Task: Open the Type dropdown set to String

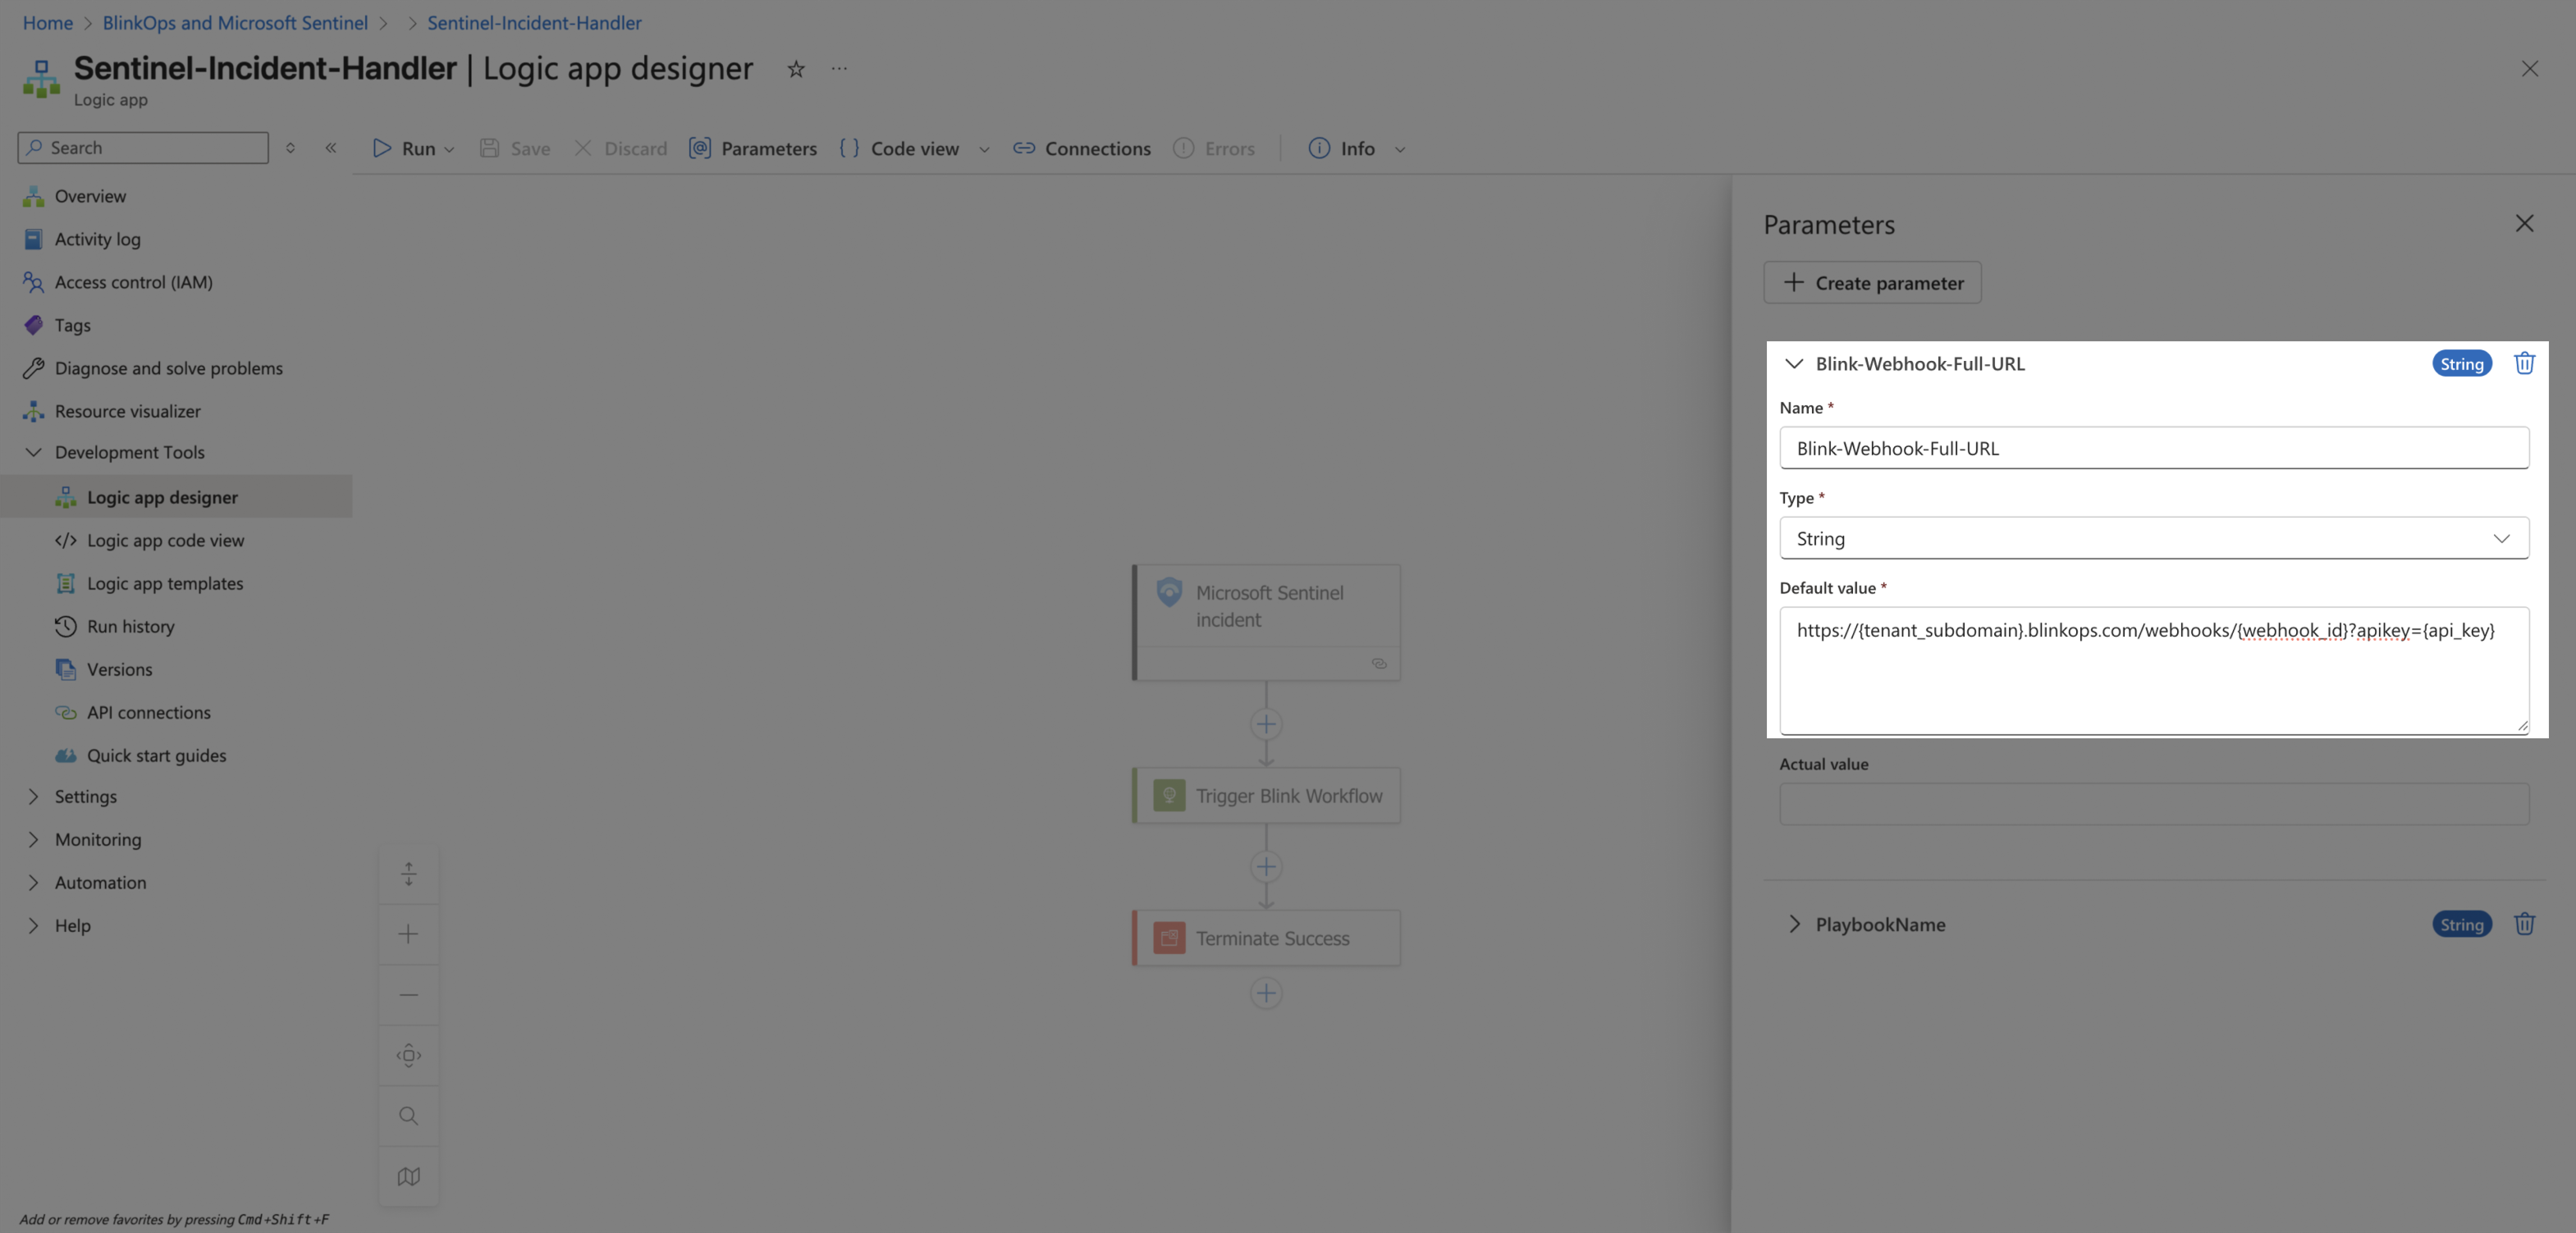Action: (2153, 538)
